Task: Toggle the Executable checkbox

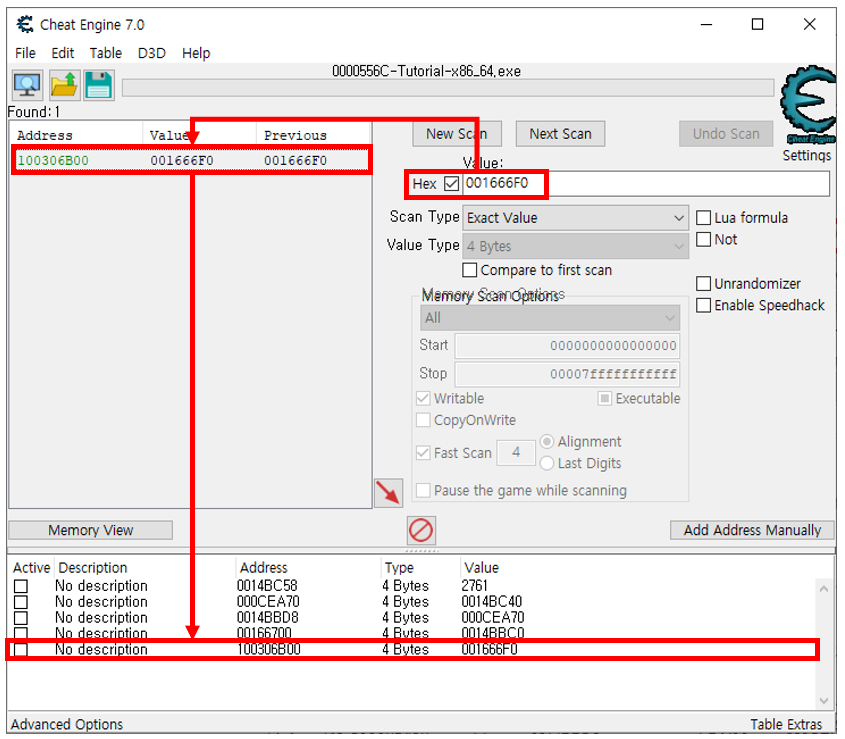Action: coord(605,398)
